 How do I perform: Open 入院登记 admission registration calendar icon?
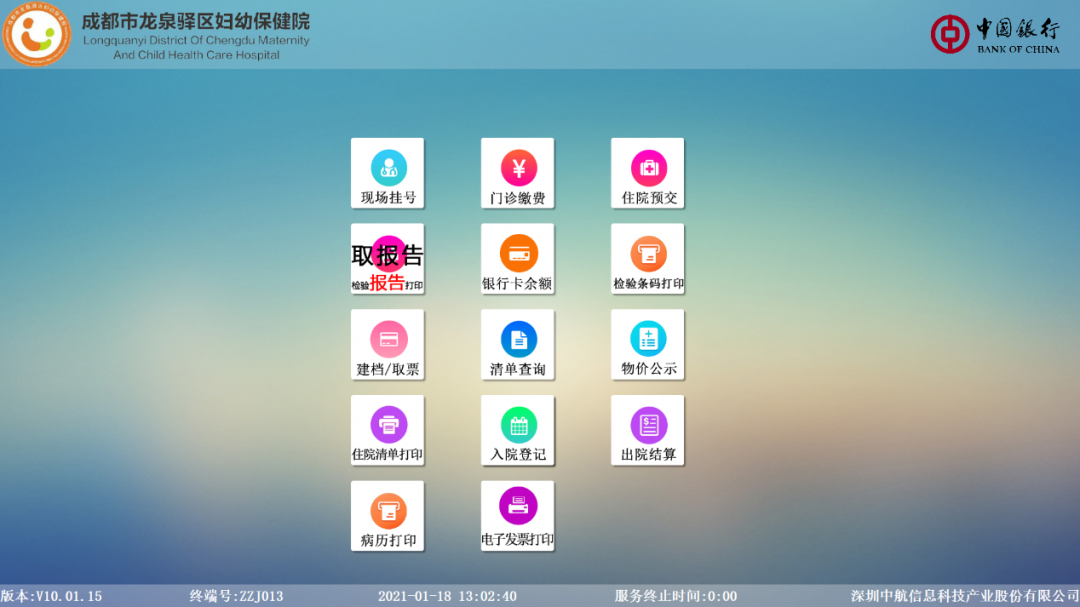[x=518, y=426]
